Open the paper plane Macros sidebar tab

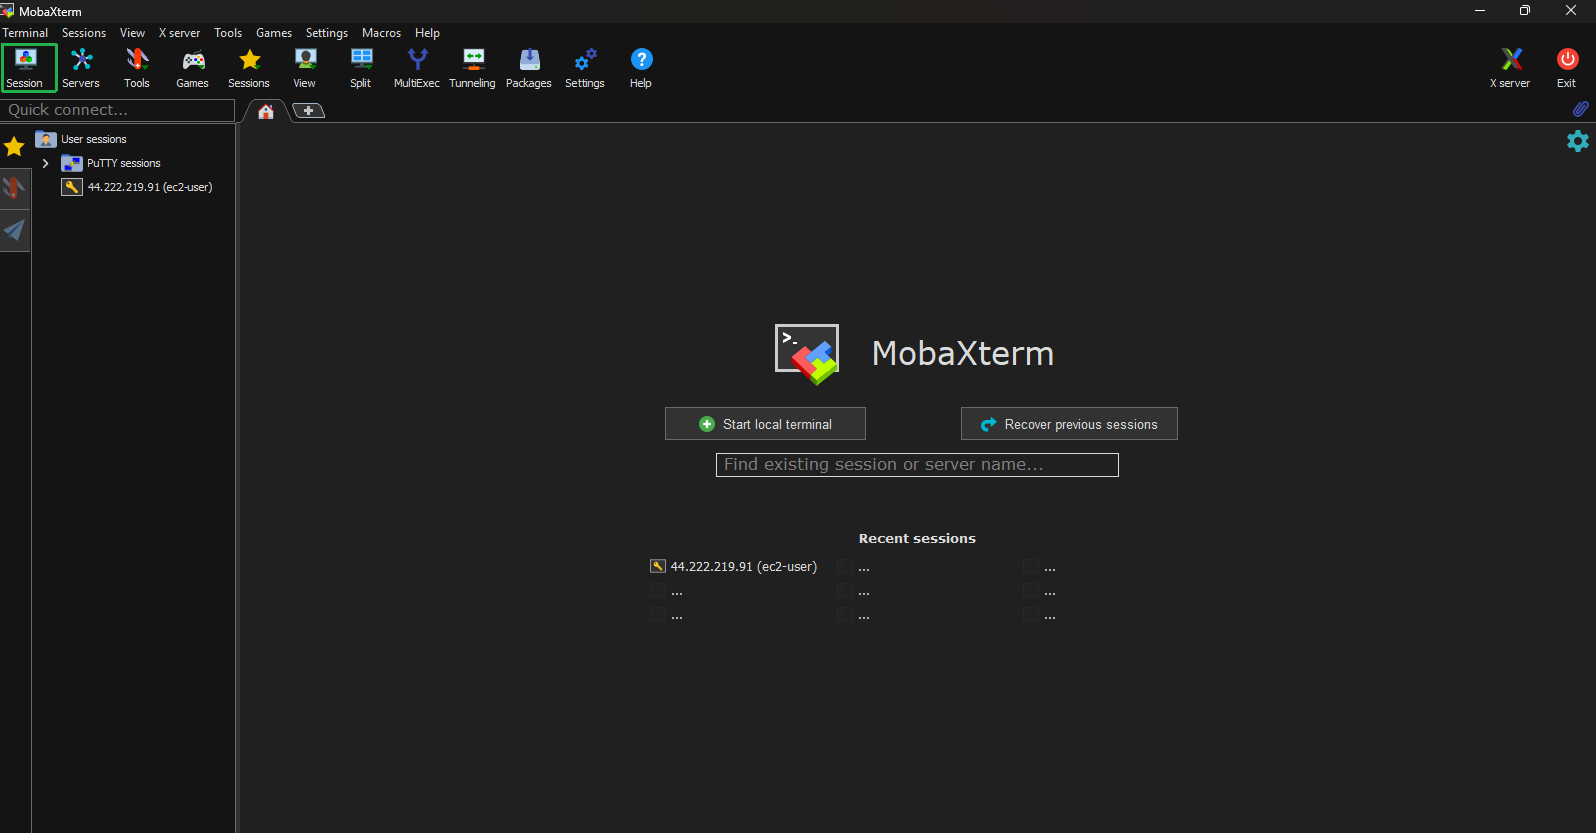(x=14, y=230)
